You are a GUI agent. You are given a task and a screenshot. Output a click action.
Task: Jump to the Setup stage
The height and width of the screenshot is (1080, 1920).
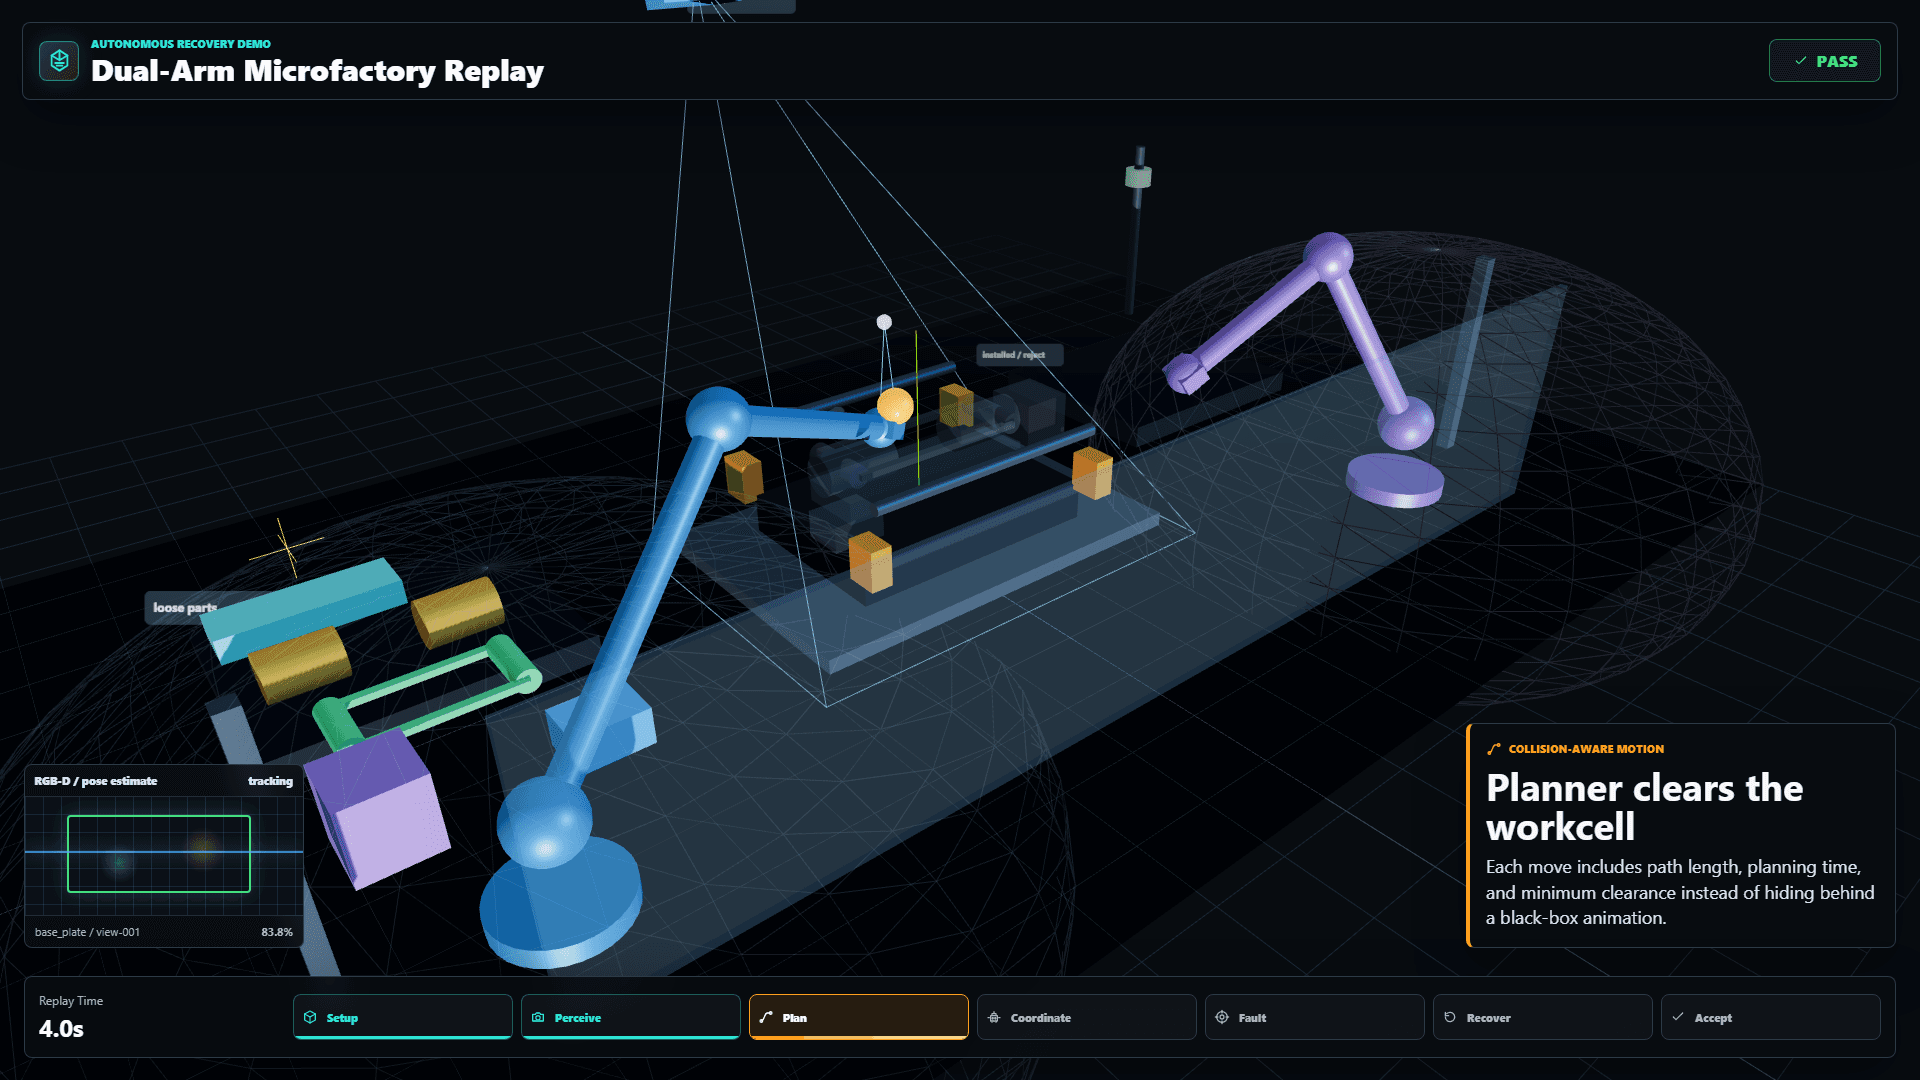coord(403,1017)
